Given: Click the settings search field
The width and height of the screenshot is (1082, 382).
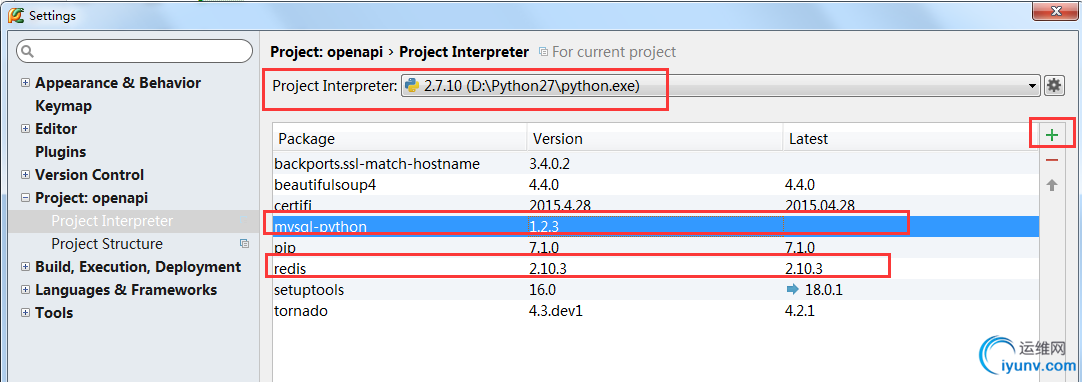Looking at the screenshot, I should [x=135, y=51].
